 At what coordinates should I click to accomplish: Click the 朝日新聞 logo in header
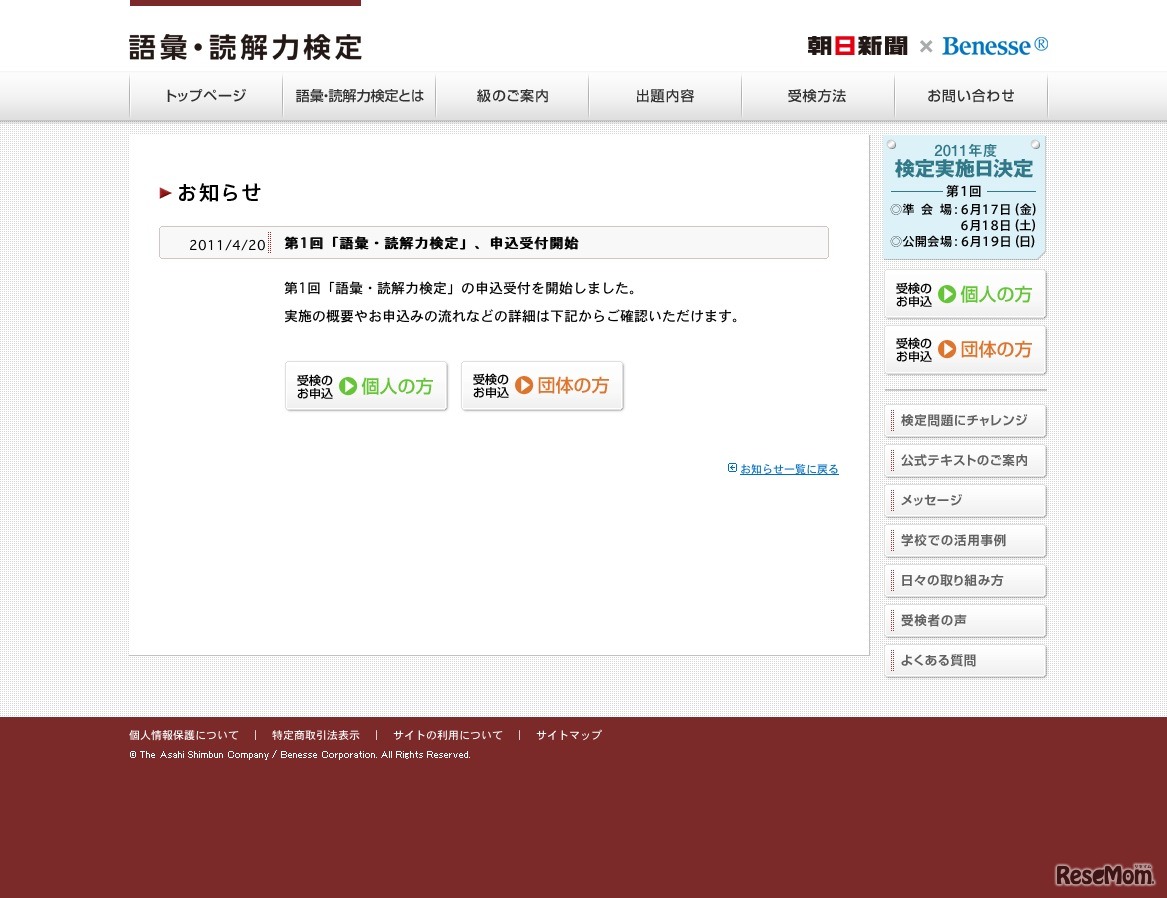[x=857, y=46]
